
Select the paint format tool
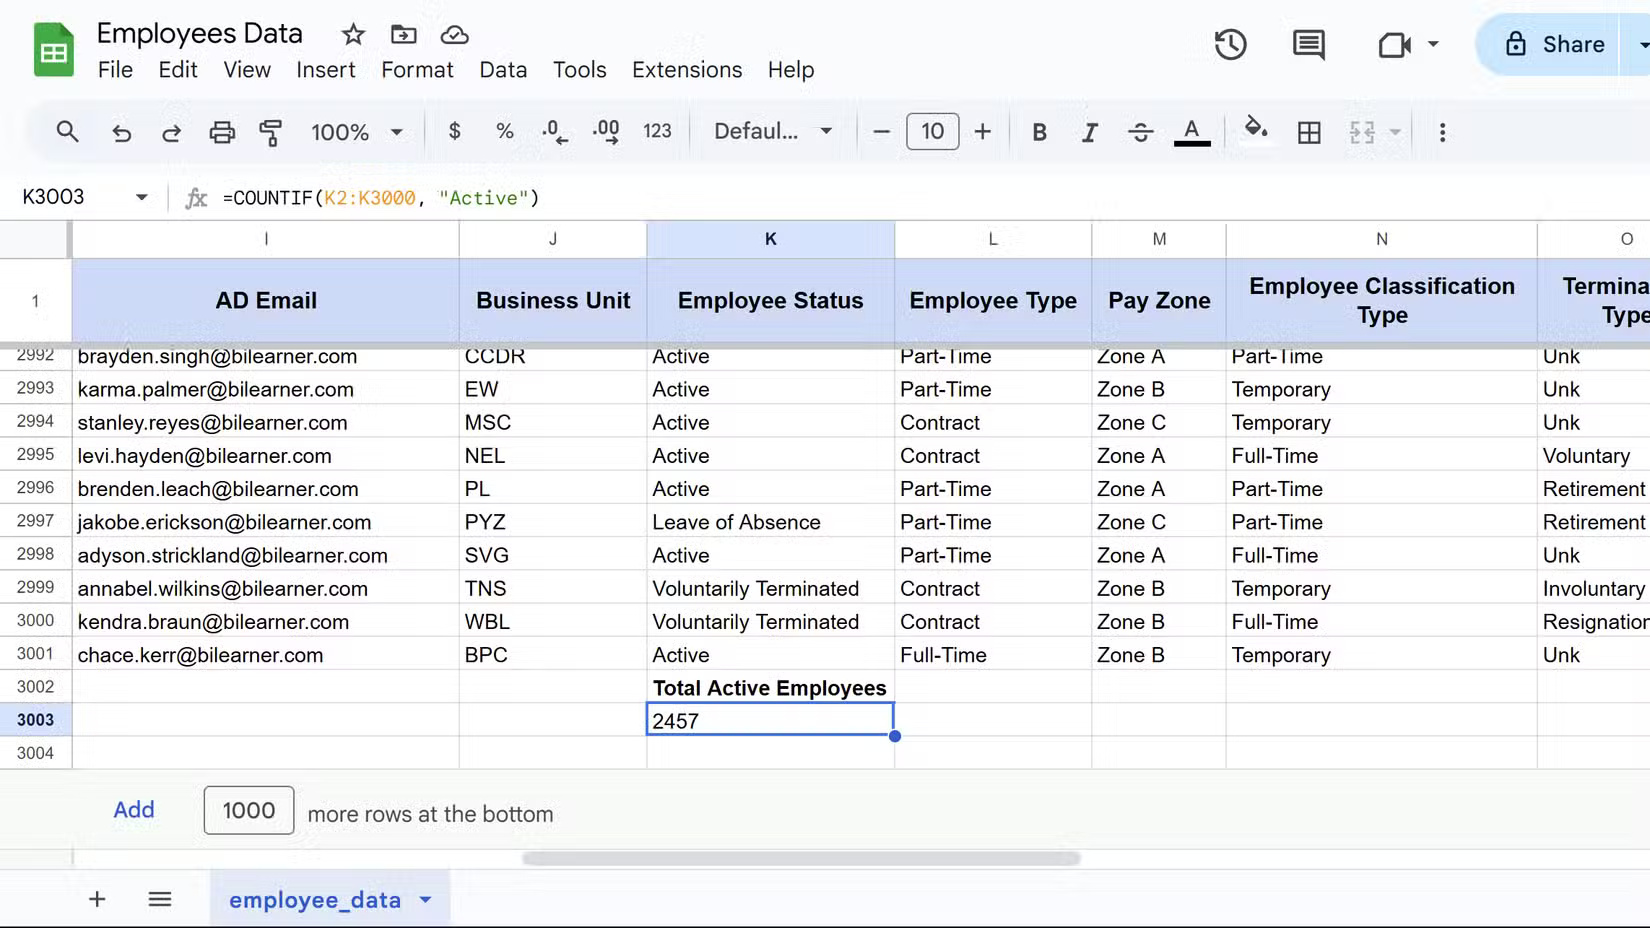(271, 131)
